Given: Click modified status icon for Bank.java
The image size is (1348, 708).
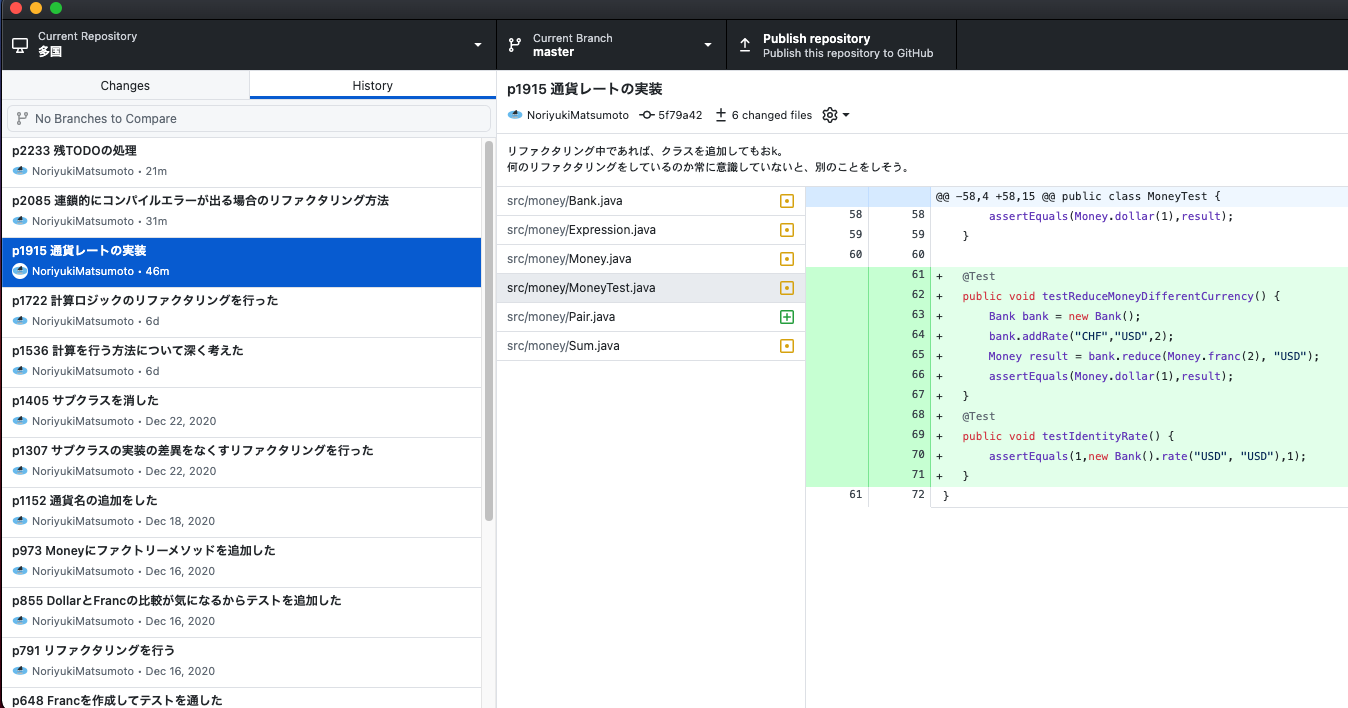Looking at the screenshot, I should [787, 201].
